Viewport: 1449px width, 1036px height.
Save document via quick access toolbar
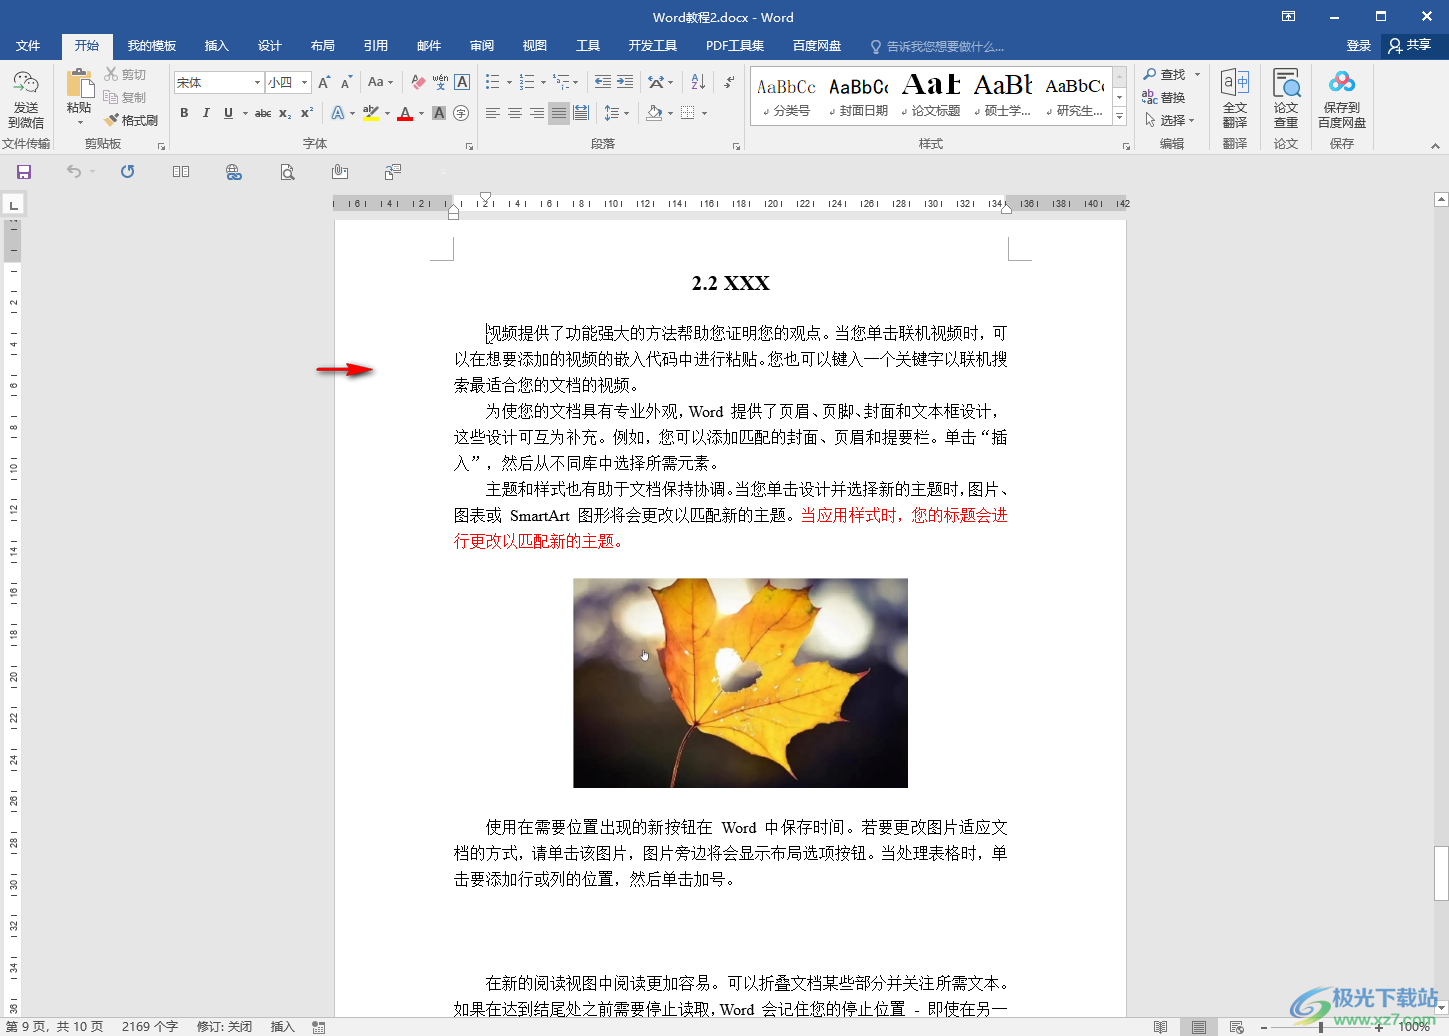point(24,172)
